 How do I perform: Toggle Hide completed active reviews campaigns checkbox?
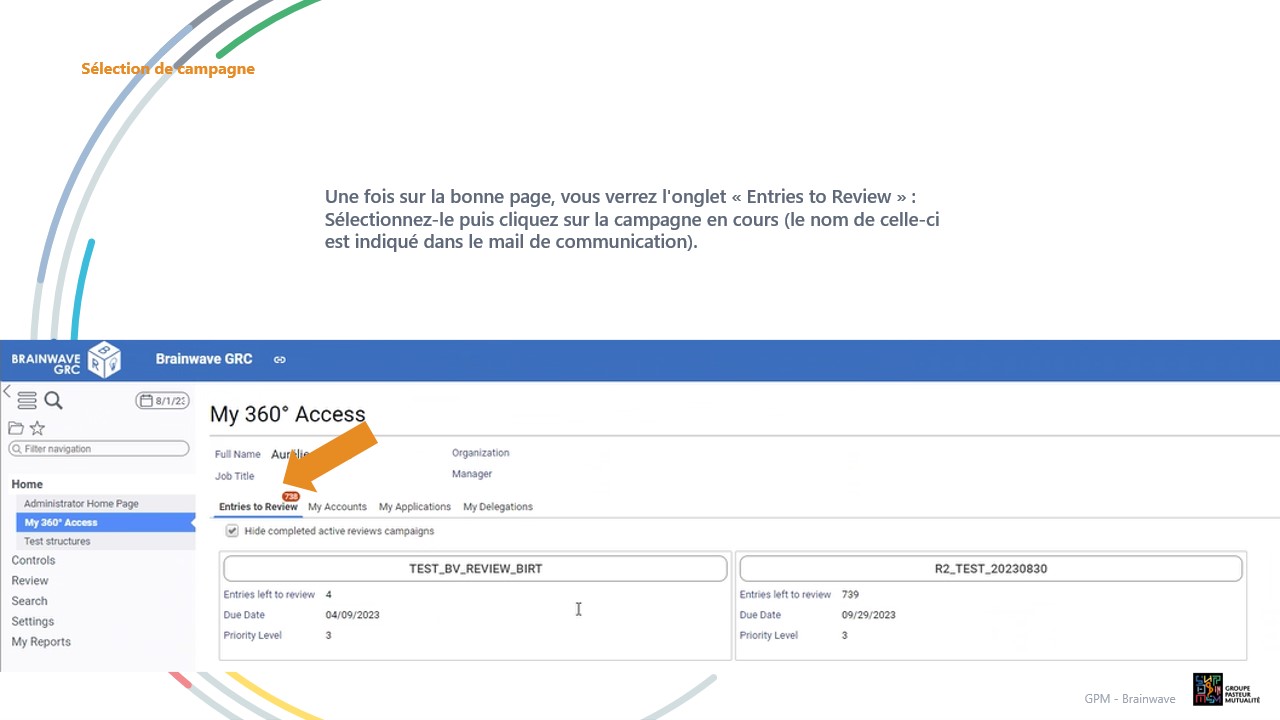(x=232, y=531)
